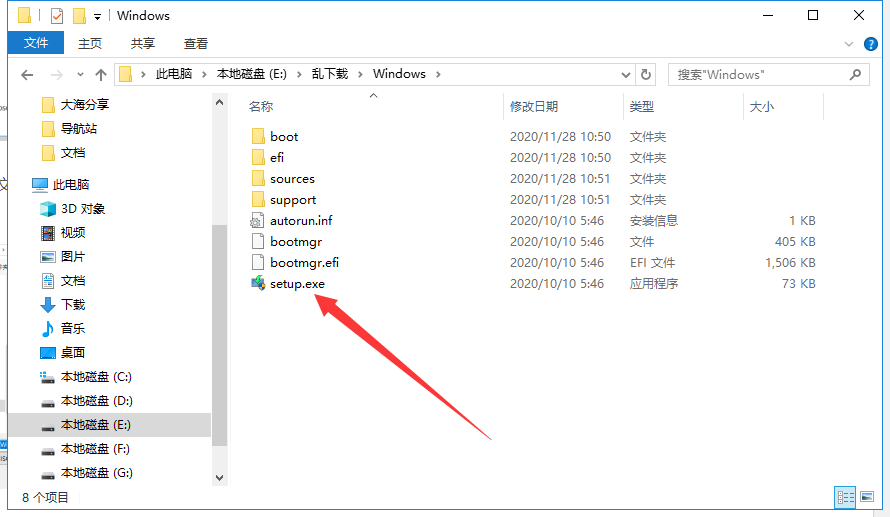890x517 pixels.
Task: Open the help question mark icon
Action: 871,44
